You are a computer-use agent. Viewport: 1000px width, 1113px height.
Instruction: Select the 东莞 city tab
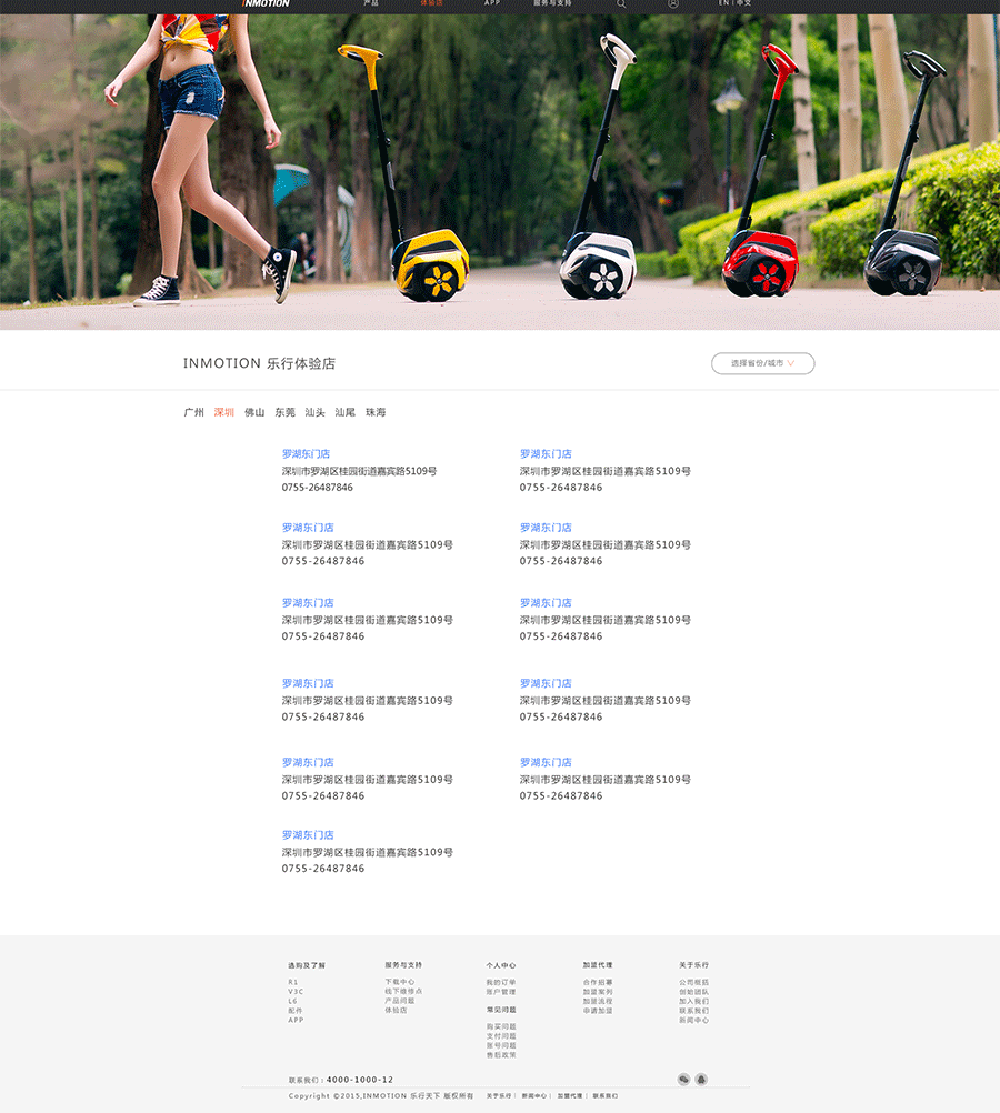pos(285,412)
